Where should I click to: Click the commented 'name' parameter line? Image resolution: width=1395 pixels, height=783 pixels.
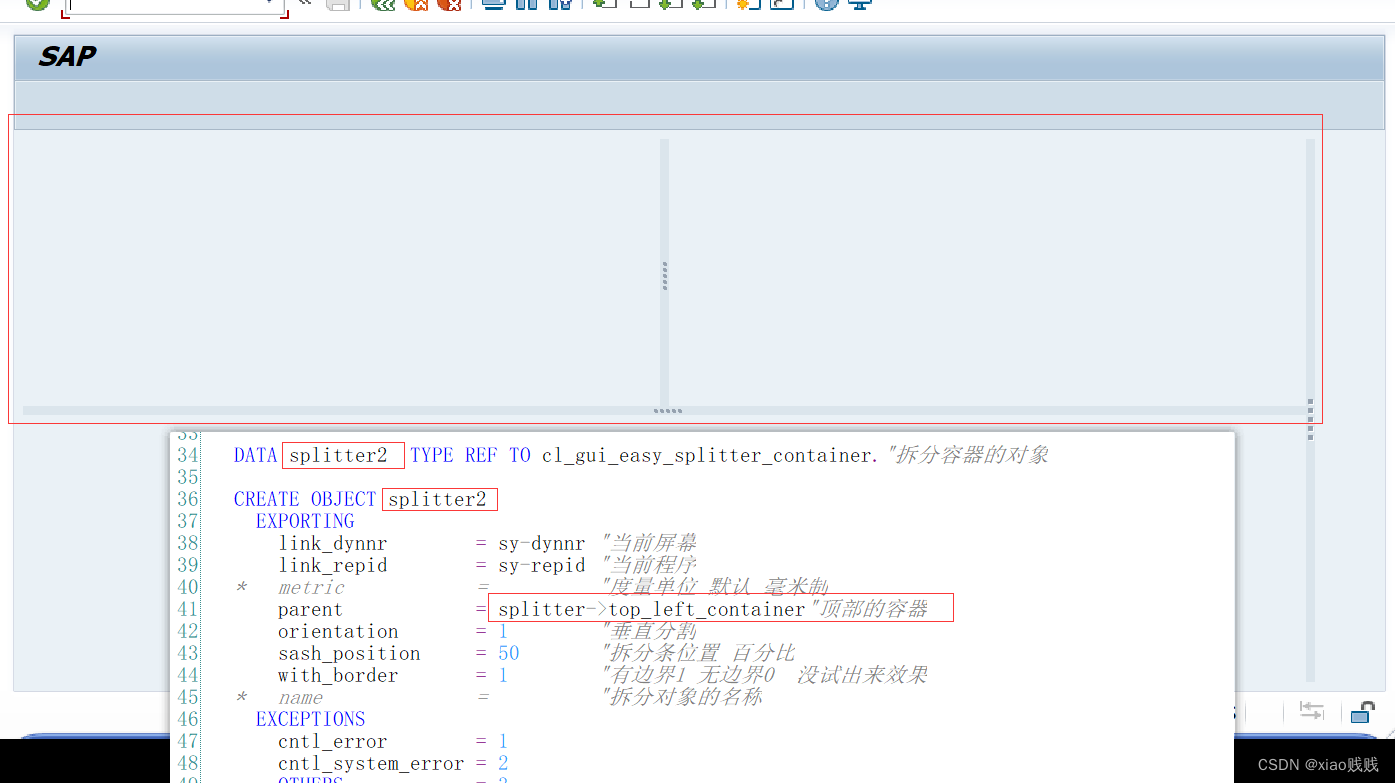(x=498, y=697)
